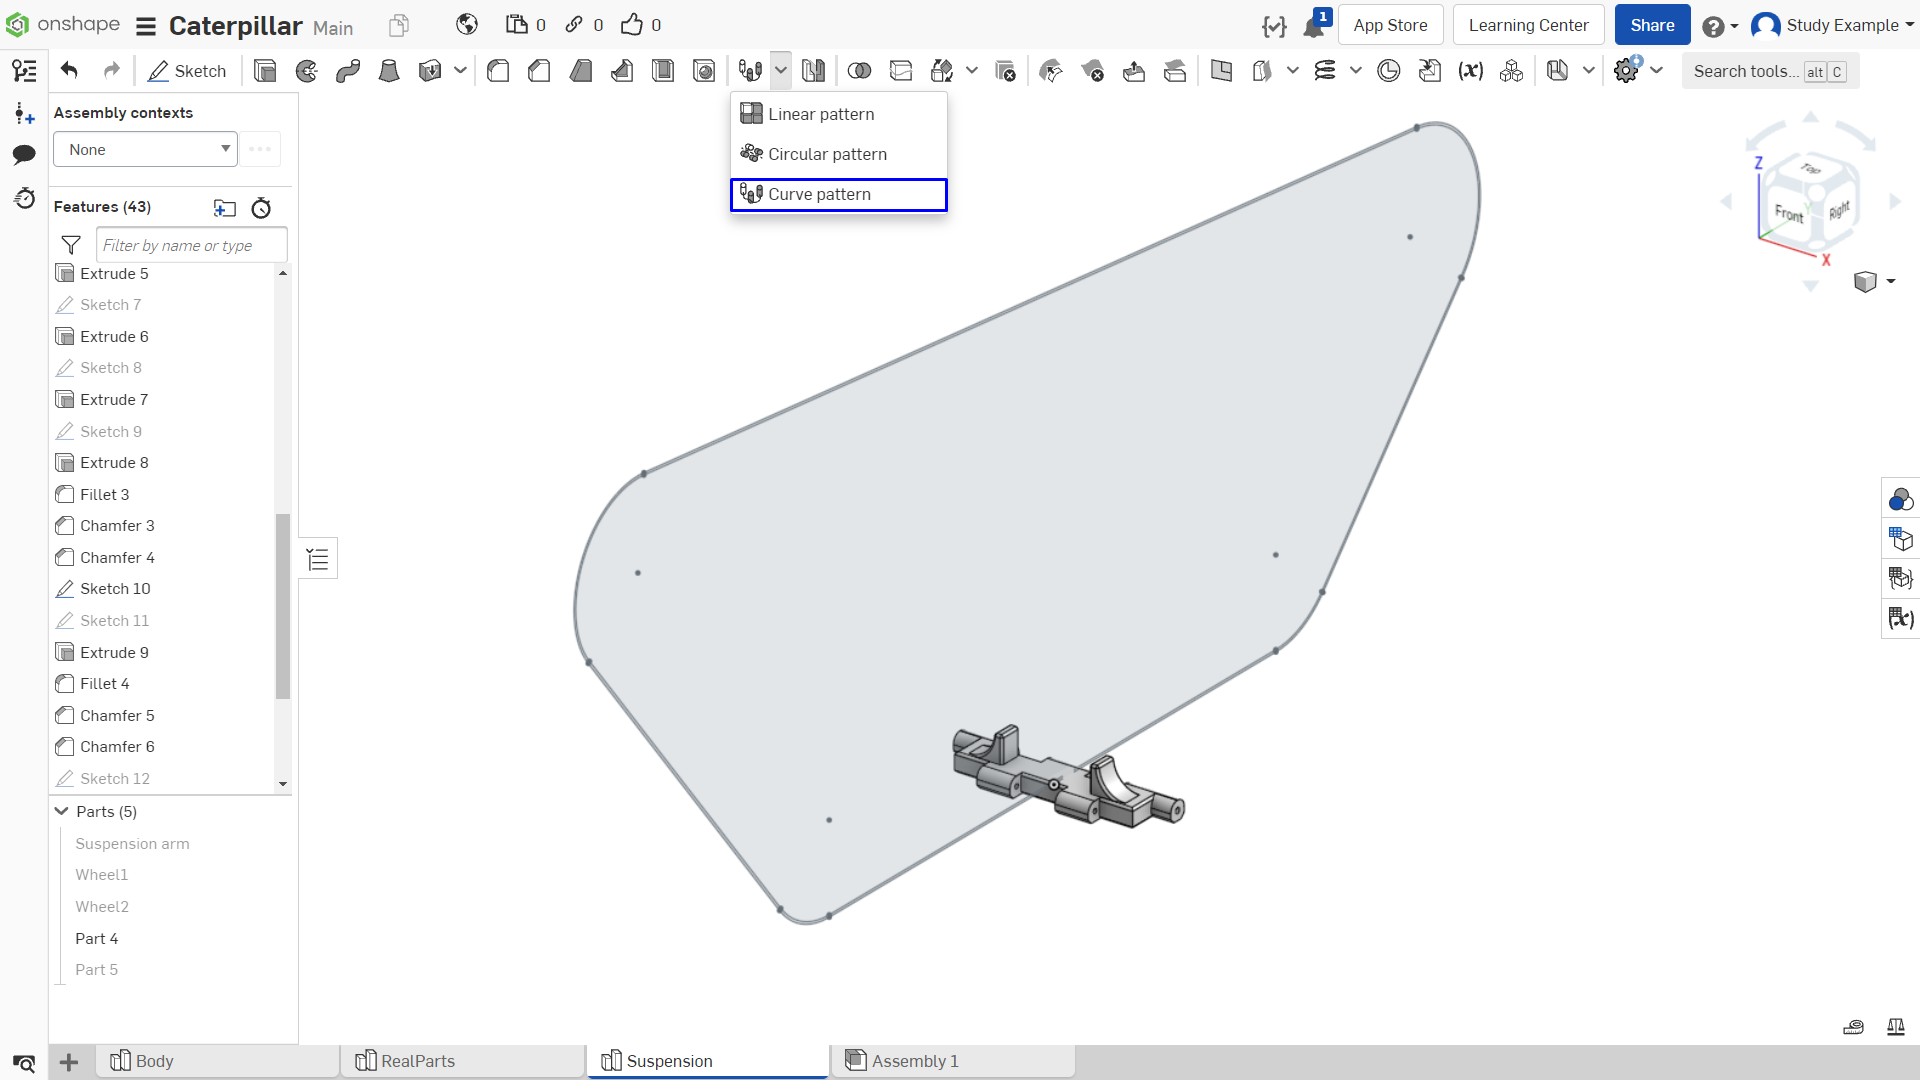The width and height of the screenshot is (1920, 1080).
Task: Open the Assembly contexts None dropdown
Action: (x=145, y=149)
